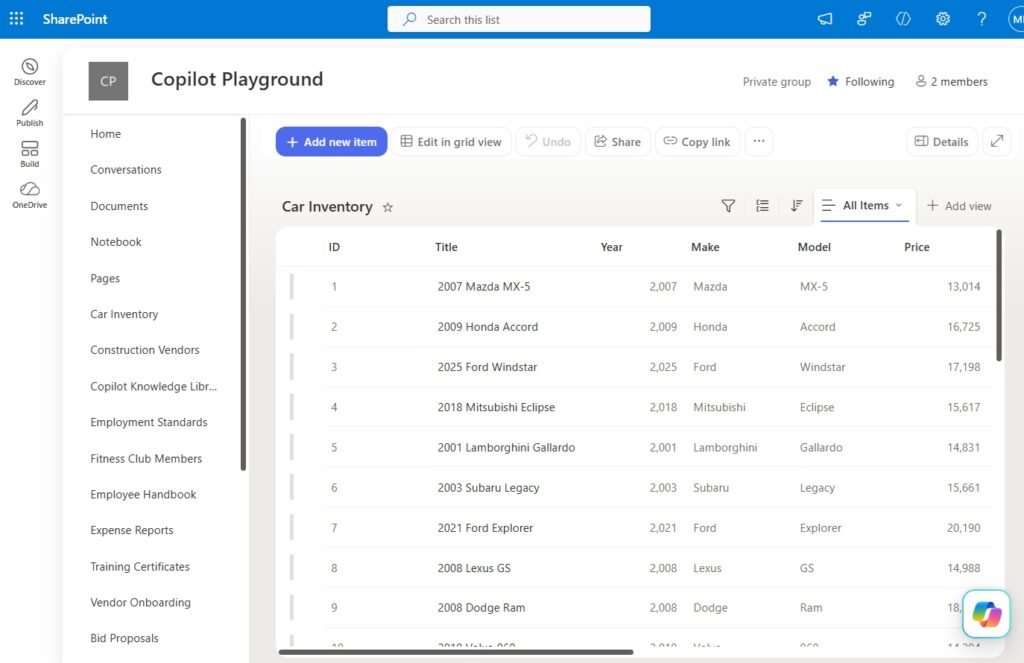Image resolution: width=1024 pixels, height=663 pixels.
Task: Open the app launcher waffle icon
Action: [x=16, y=19]
